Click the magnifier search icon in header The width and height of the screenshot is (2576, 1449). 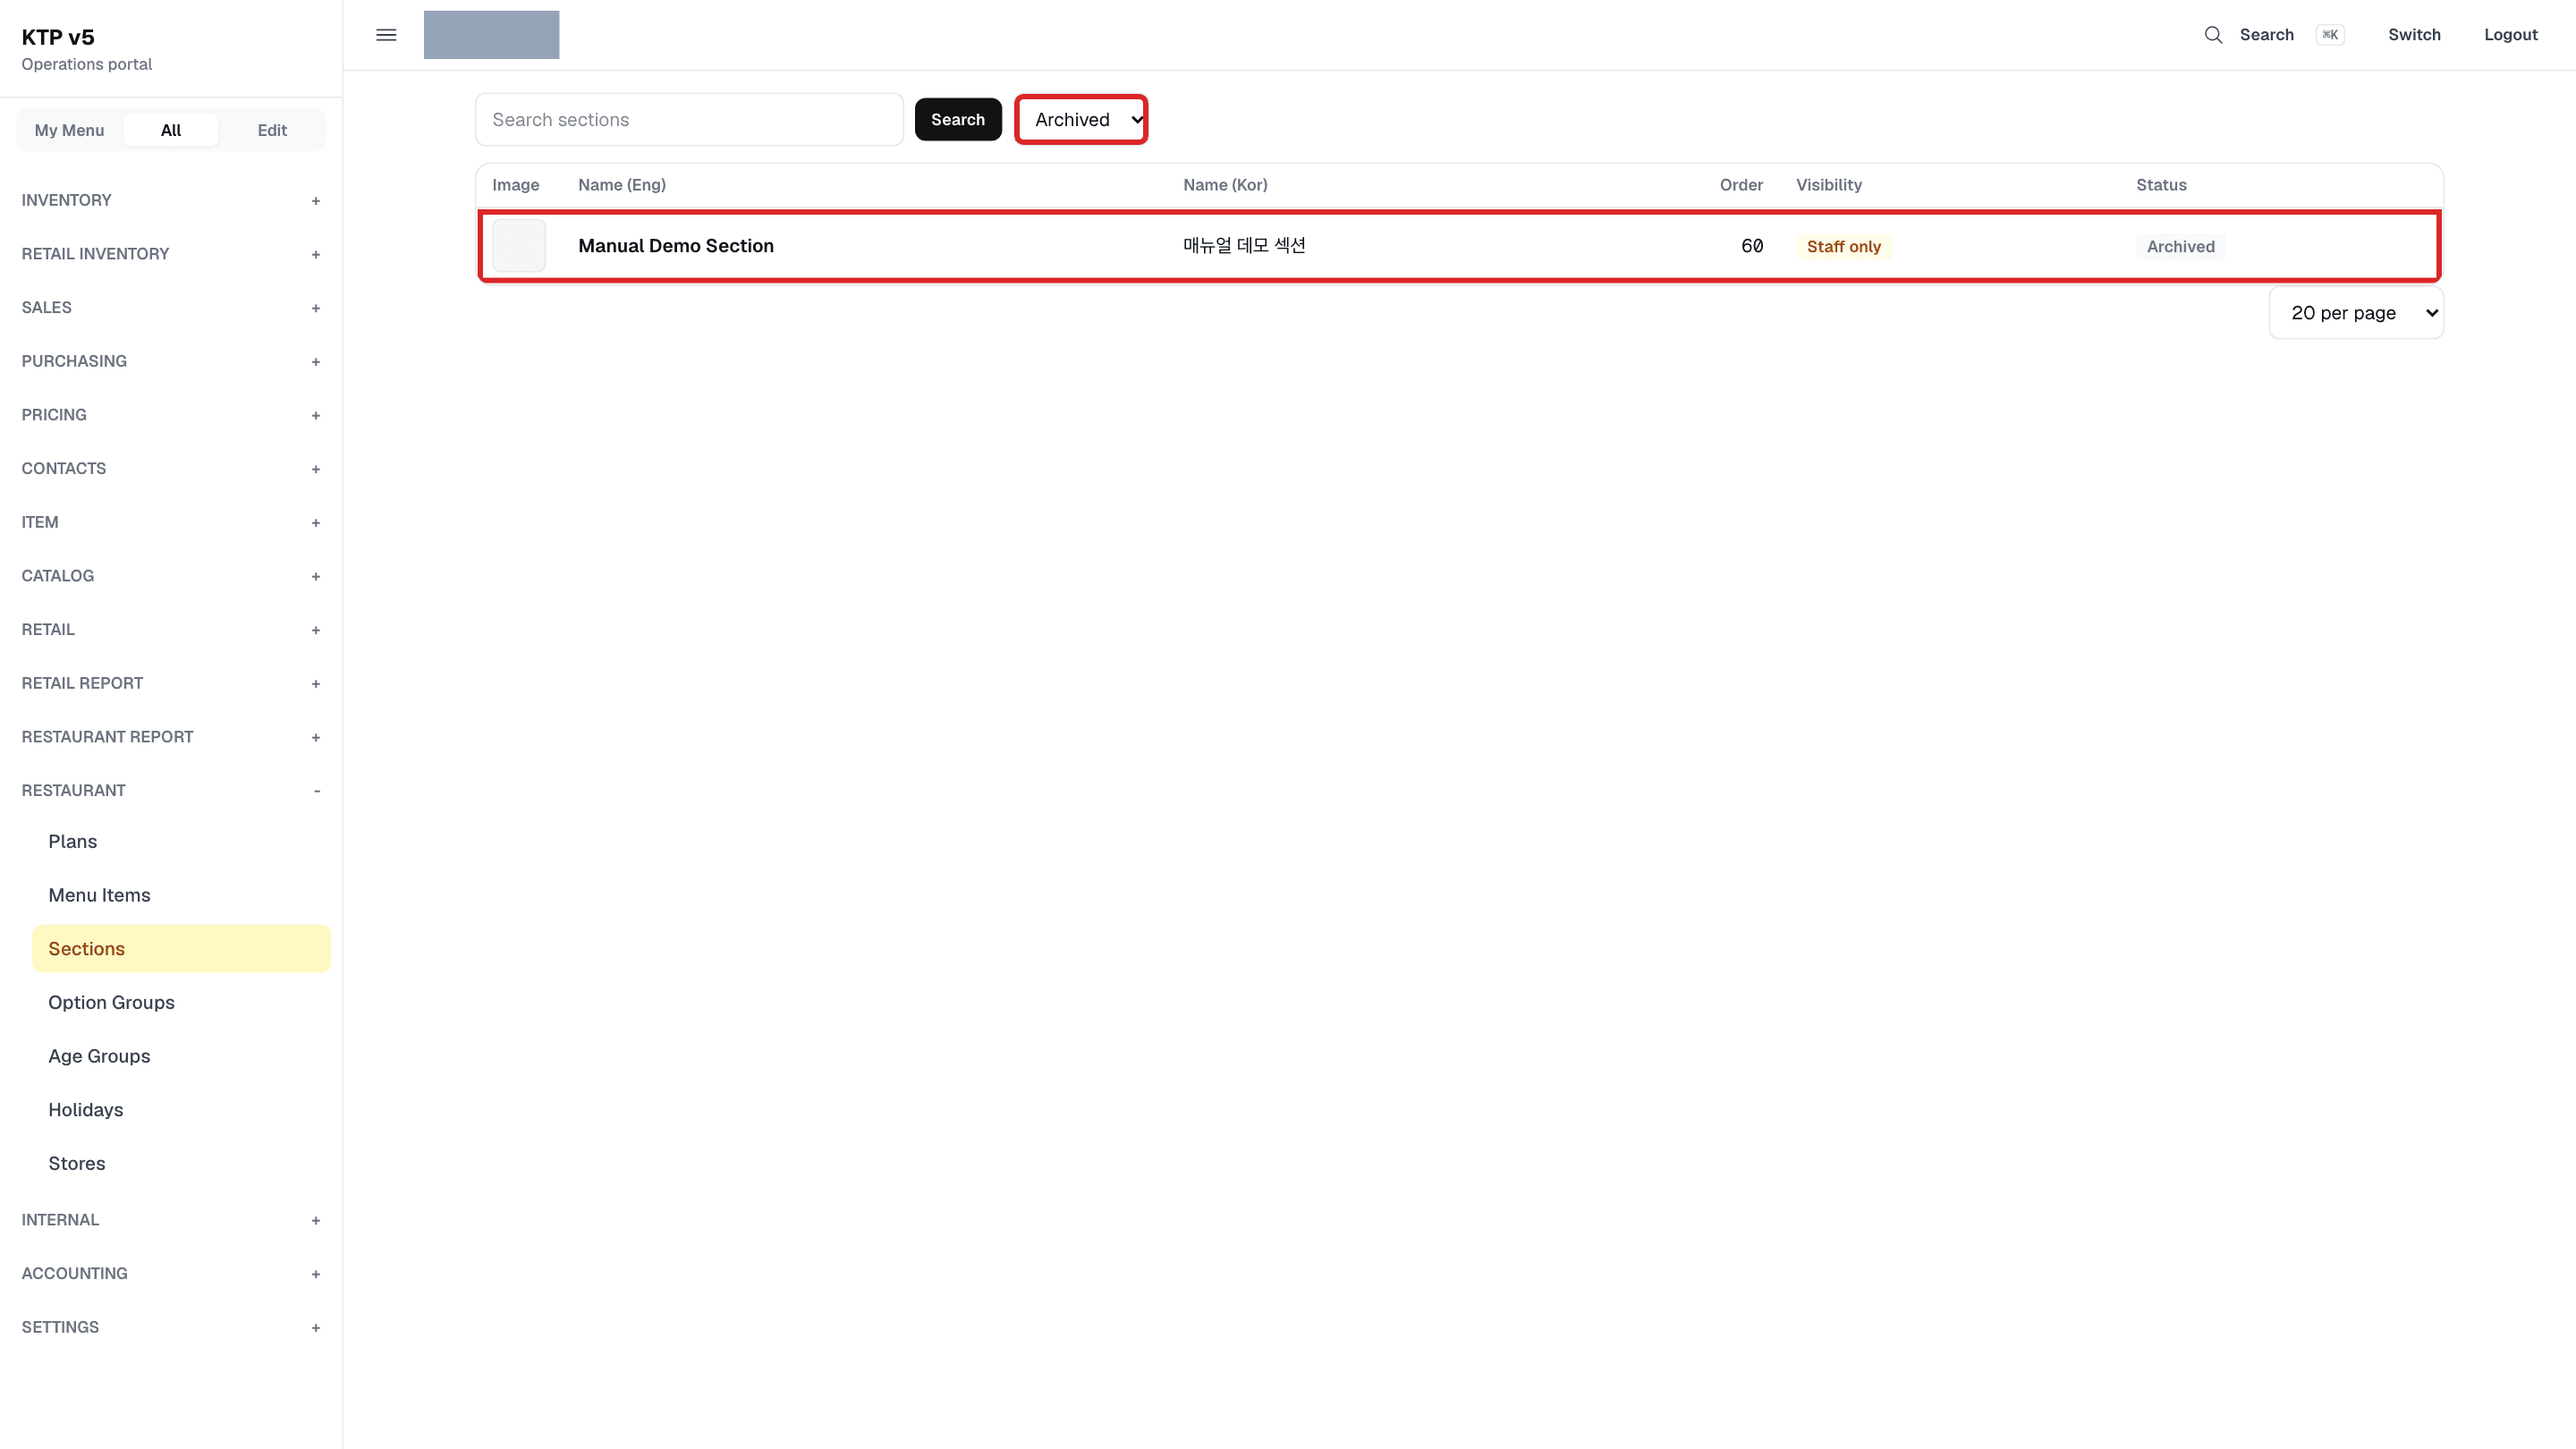[2213, 35]
